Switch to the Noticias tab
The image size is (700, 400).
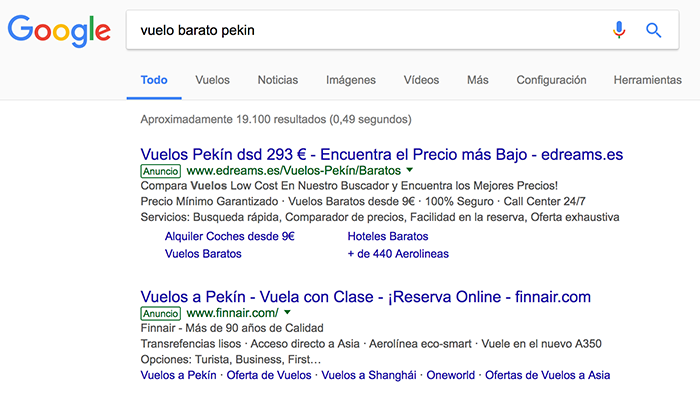[x=277, y=80]
